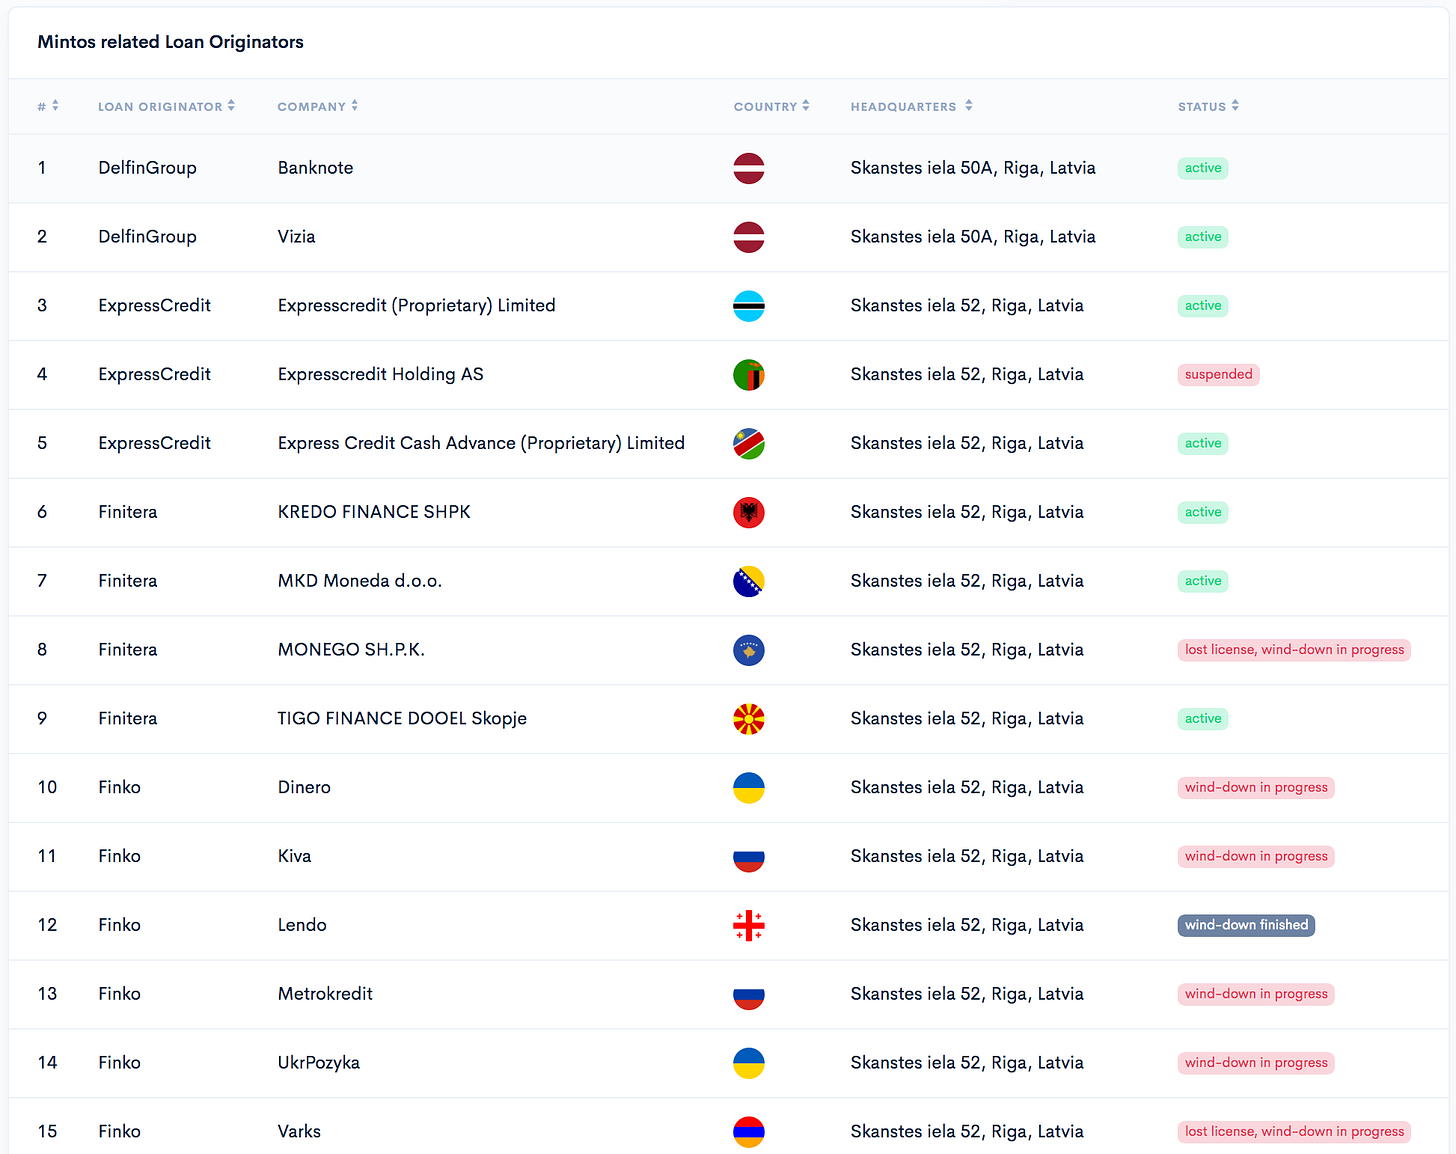Sort table by Country column
The height and width of the screenshot is (1154, 1456).
[x=771, y=106]
